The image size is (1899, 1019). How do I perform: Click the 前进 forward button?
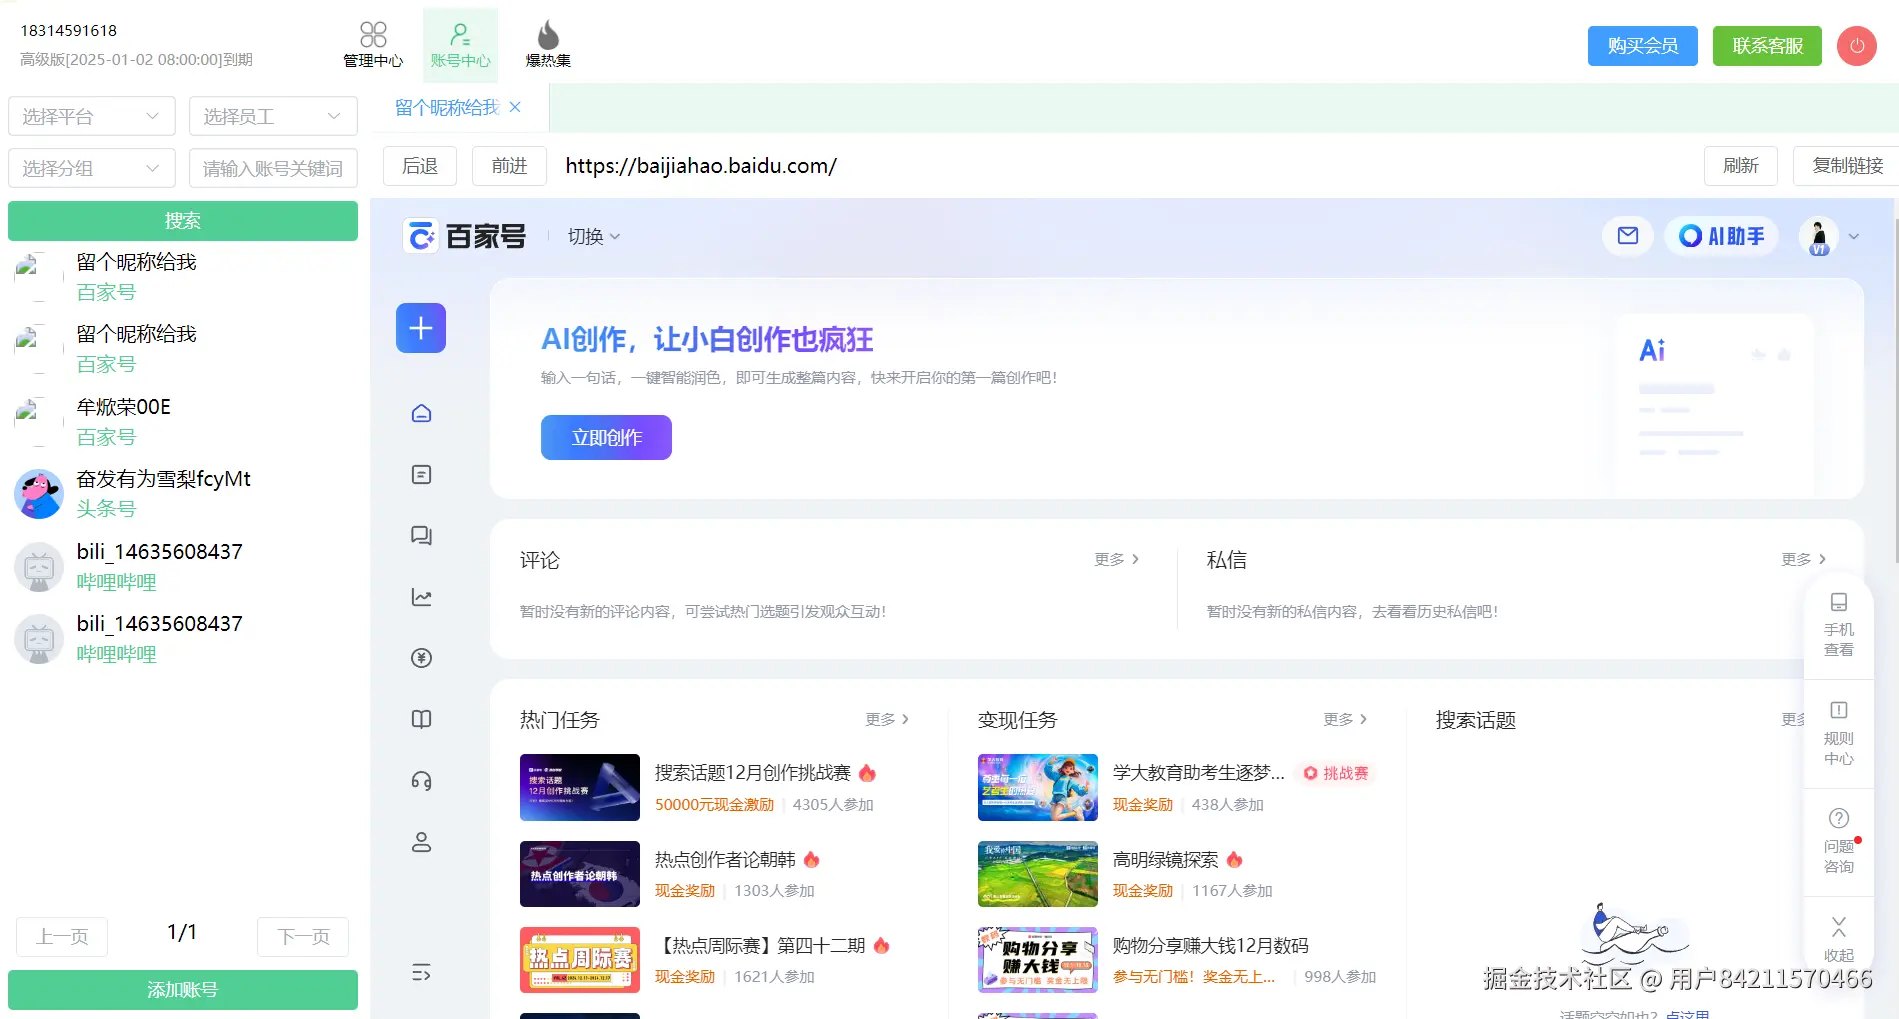(x=509, y=166)
